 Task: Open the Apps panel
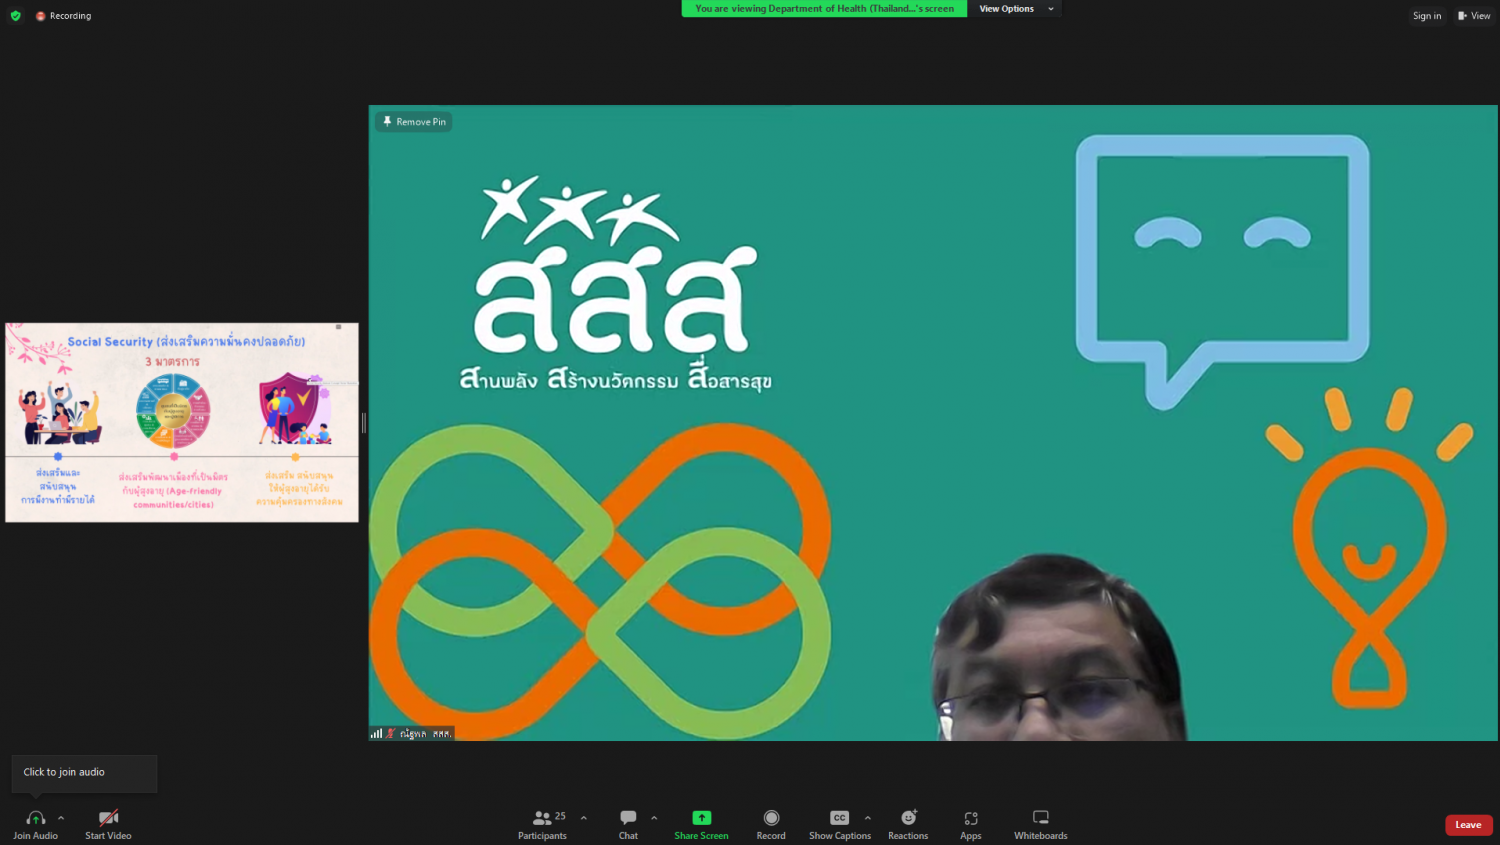[971, 825]
